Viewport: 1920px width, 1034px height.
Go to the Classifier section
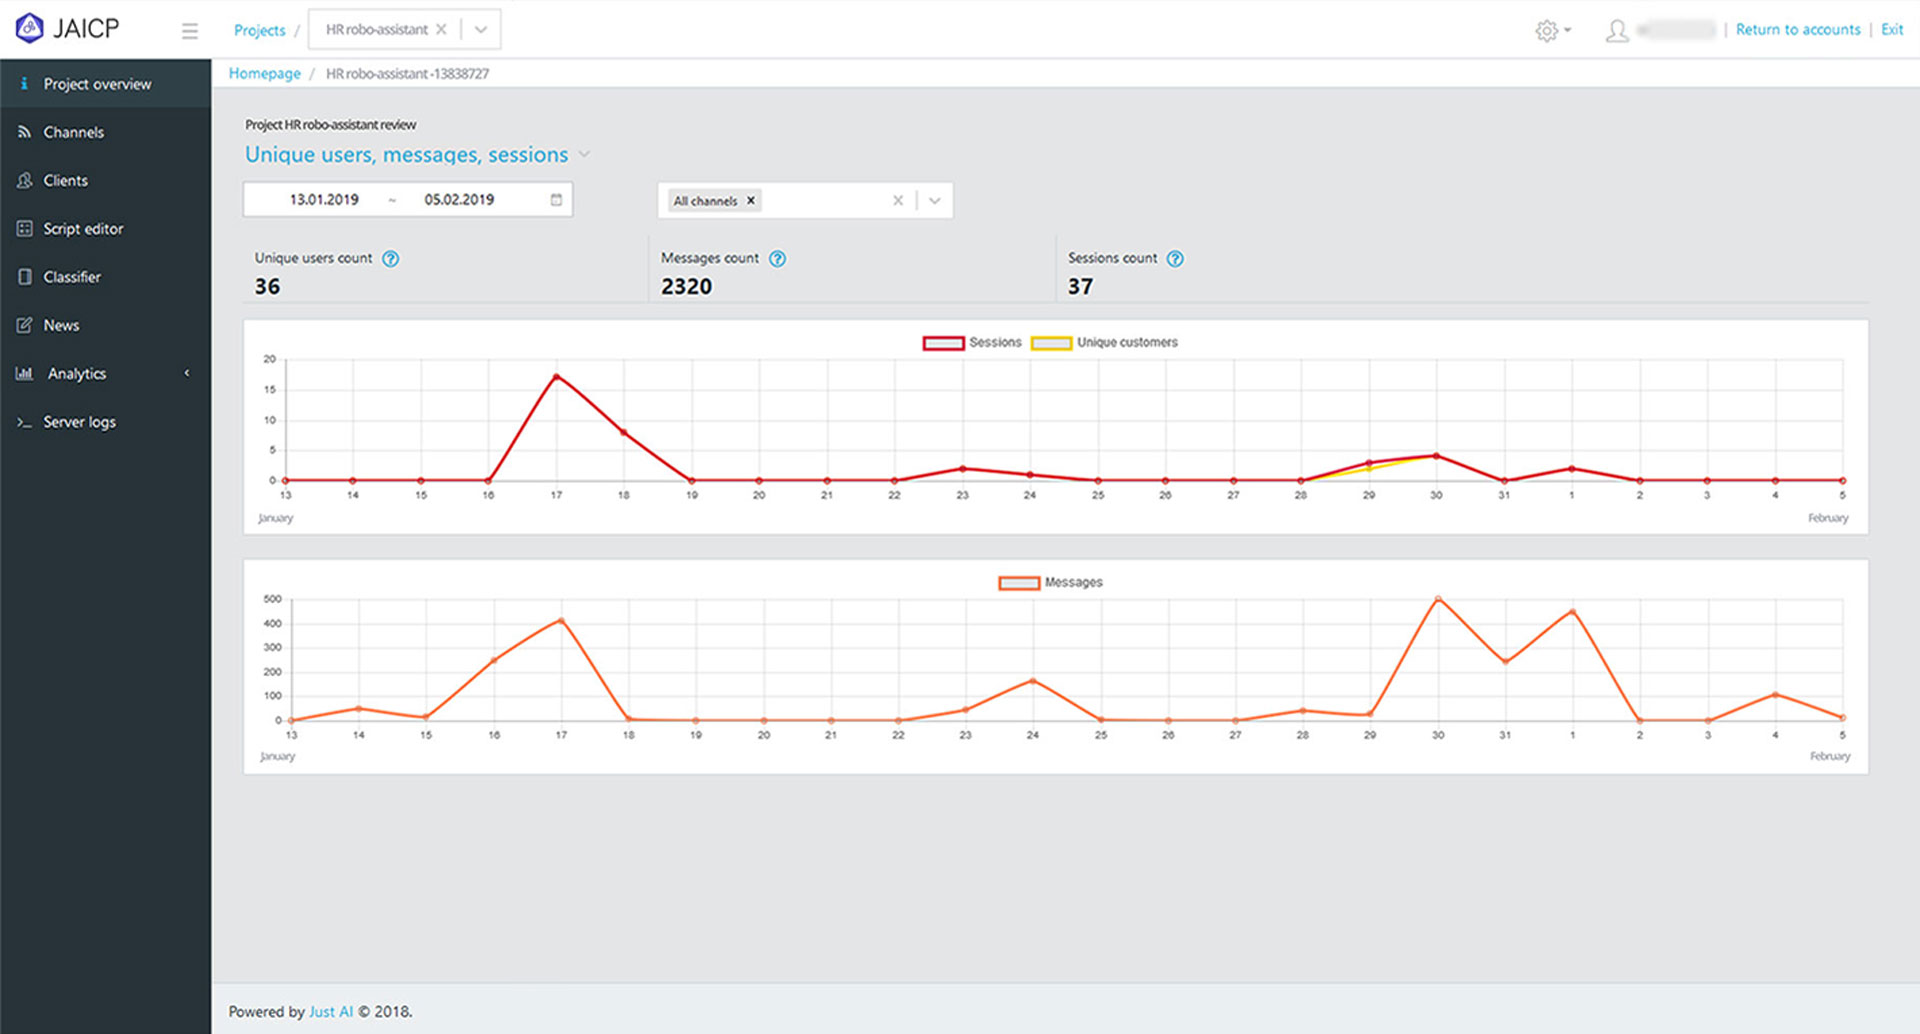click(71, 277)
